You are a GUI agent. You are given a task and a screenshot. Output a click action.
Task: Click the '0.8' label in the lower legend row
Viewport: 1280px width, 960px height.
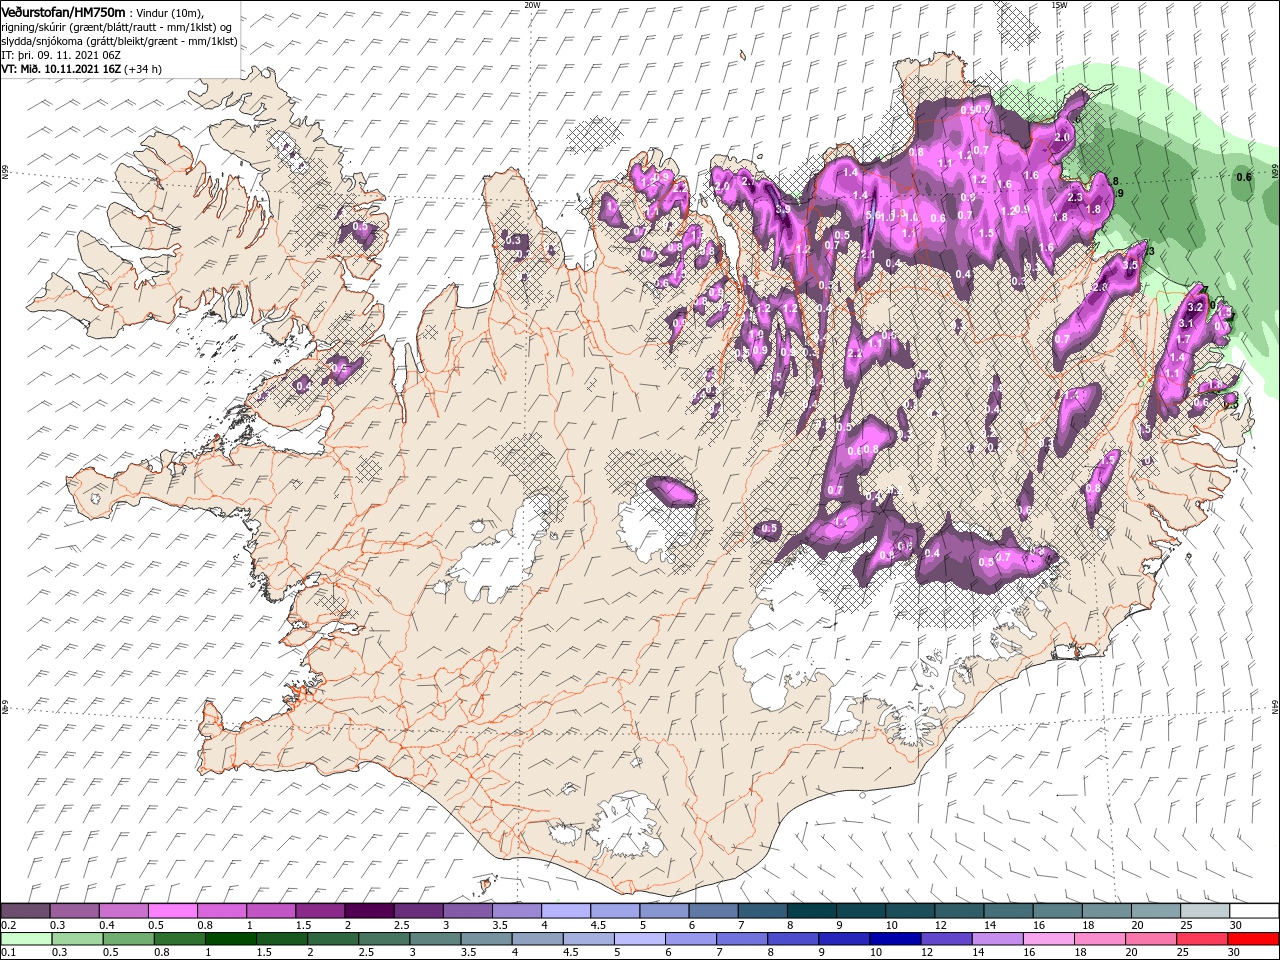click(x=162, y=953)
